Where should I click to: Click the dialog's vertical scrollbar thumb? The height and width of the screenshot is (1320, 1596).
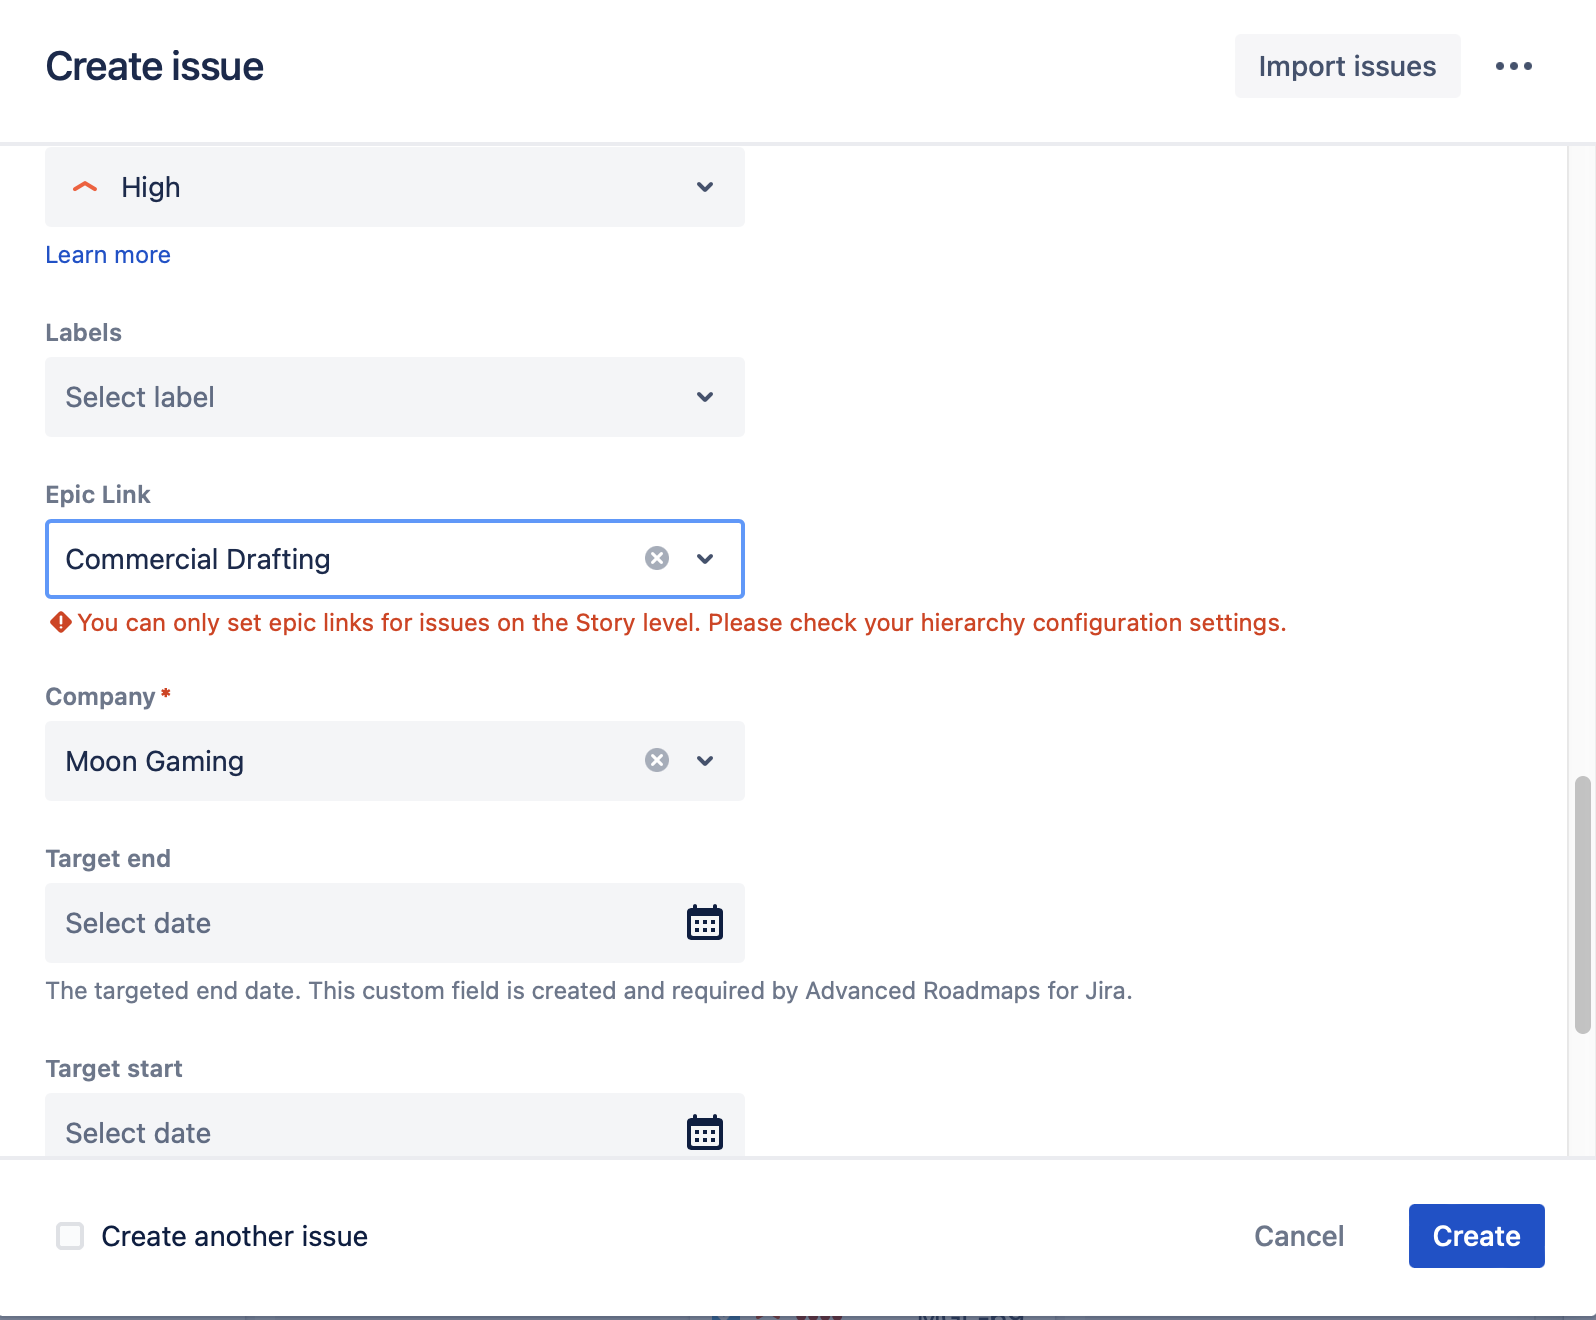(1582, 903)
